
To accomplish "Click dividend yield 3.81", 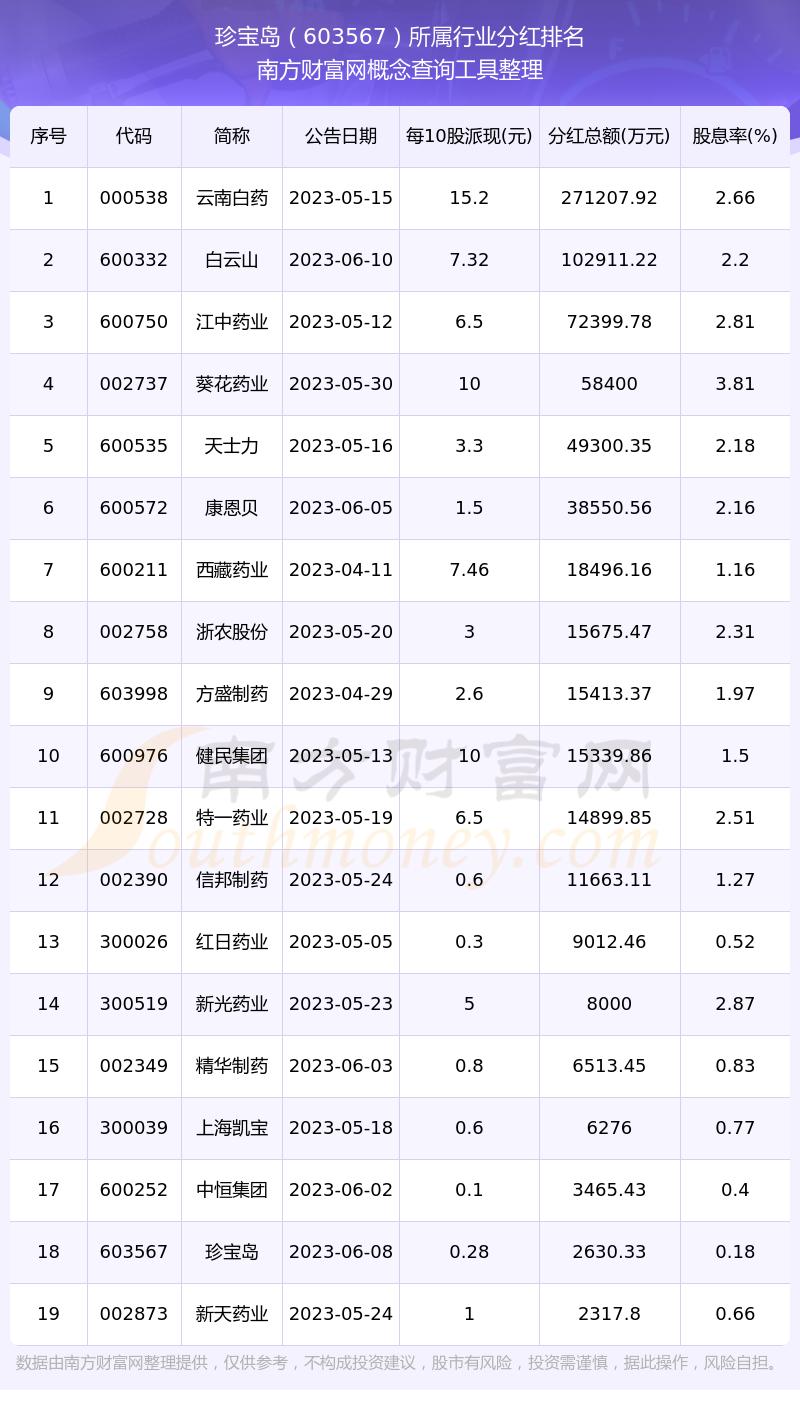I will [735, 384].
